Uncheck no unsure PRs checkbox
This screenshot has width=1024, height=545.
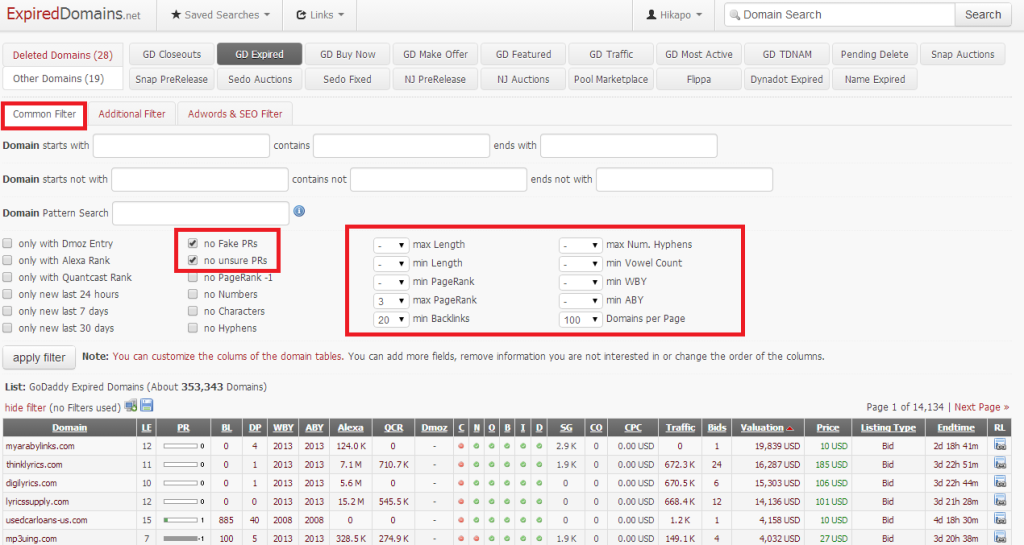click(193, 260)
